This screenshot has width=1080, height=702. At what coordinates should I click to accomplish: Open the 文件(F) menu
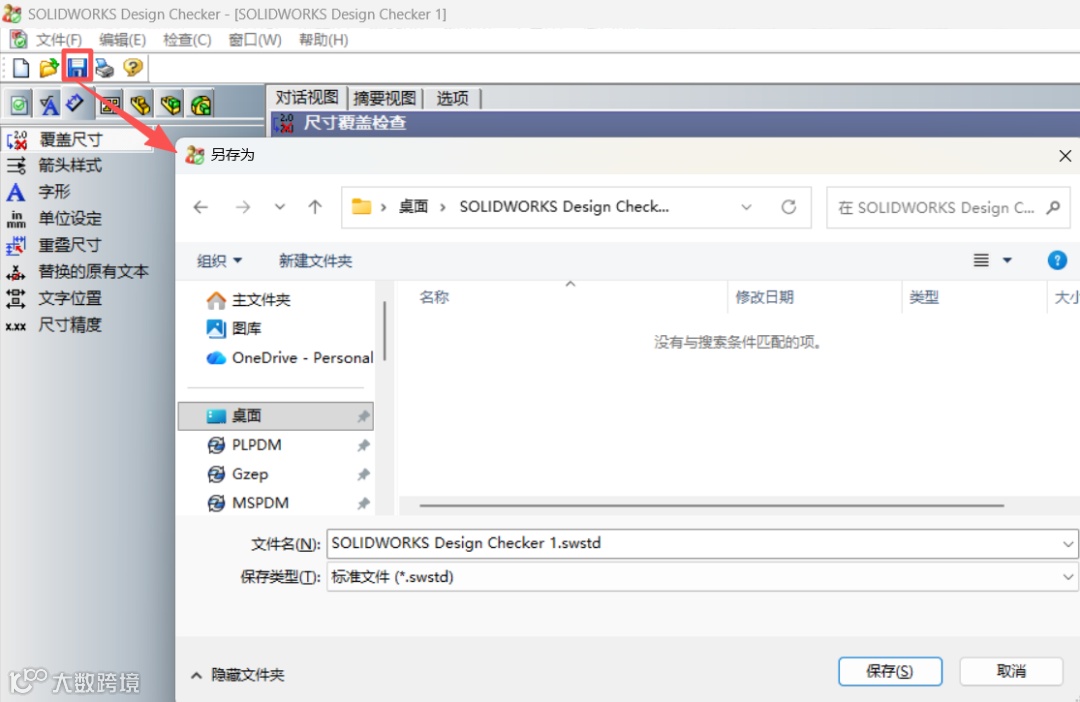pos(59,40)
